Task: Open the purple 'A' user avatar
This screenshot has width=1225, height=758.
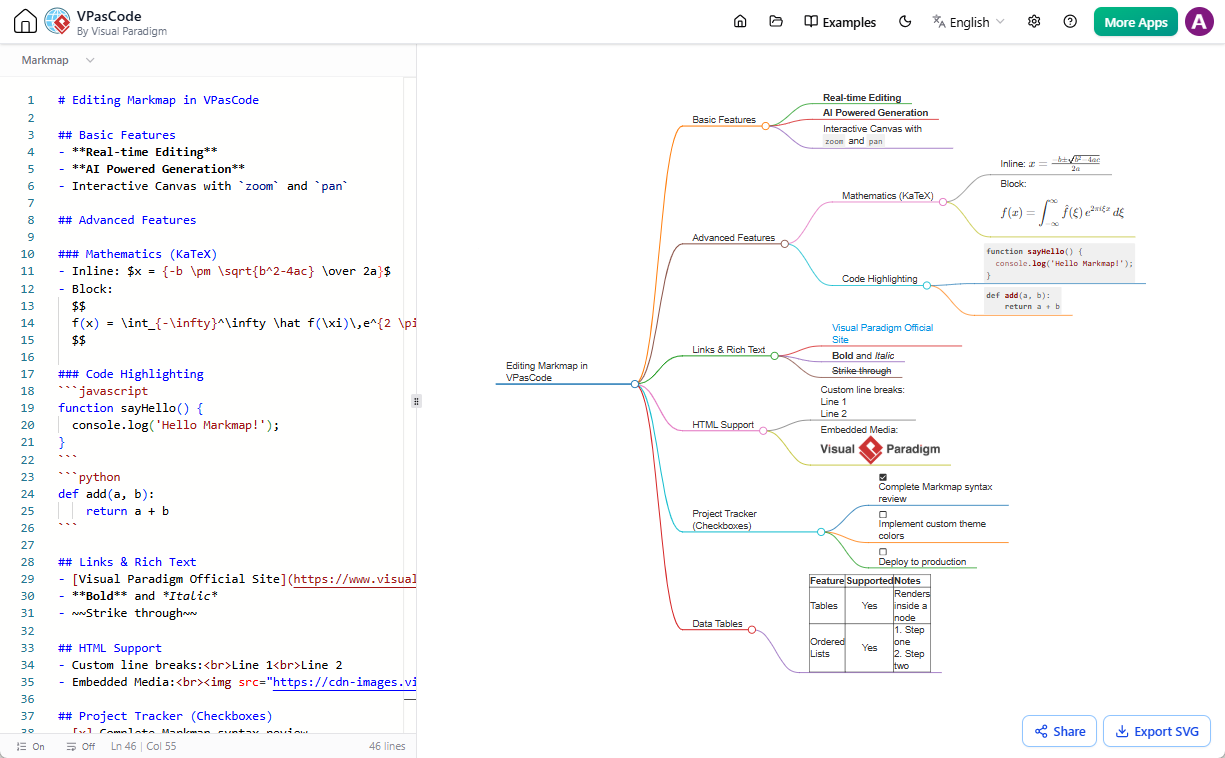Action: coord(1199,22)
